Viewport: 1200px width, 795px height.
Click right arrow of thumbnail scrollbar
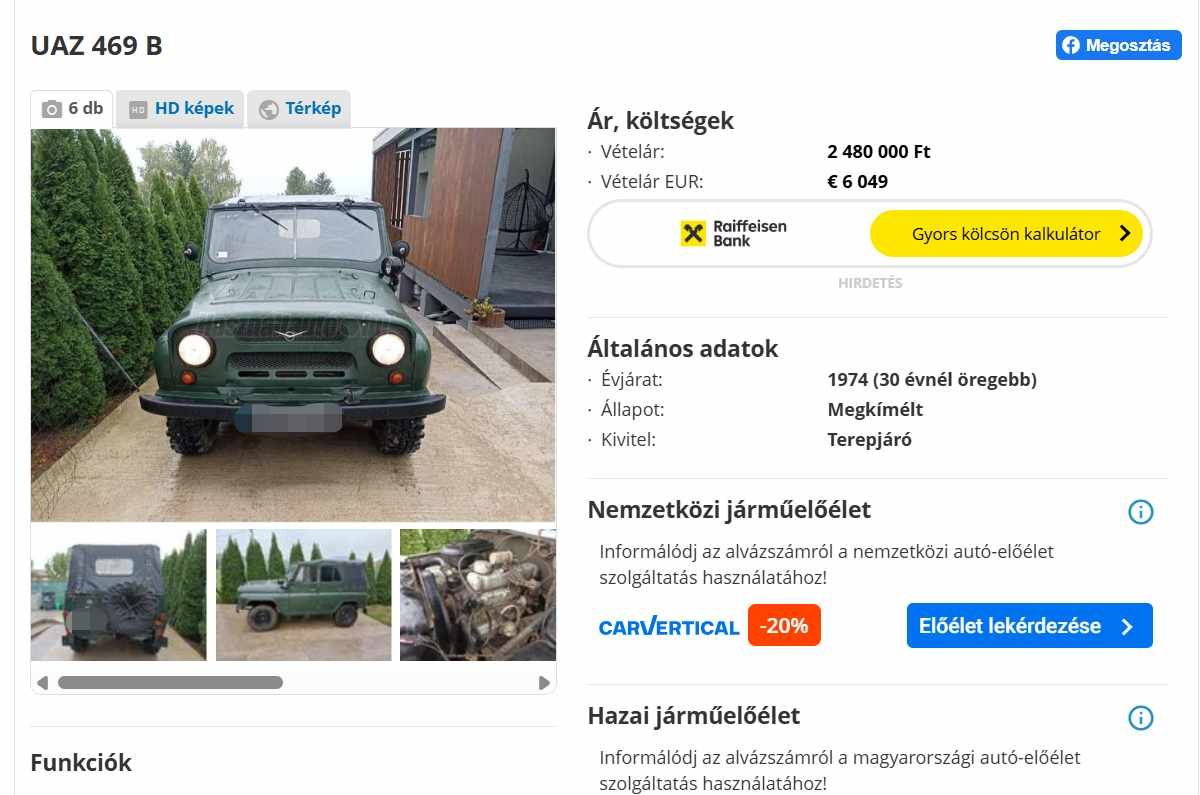[x=544, y=683]
